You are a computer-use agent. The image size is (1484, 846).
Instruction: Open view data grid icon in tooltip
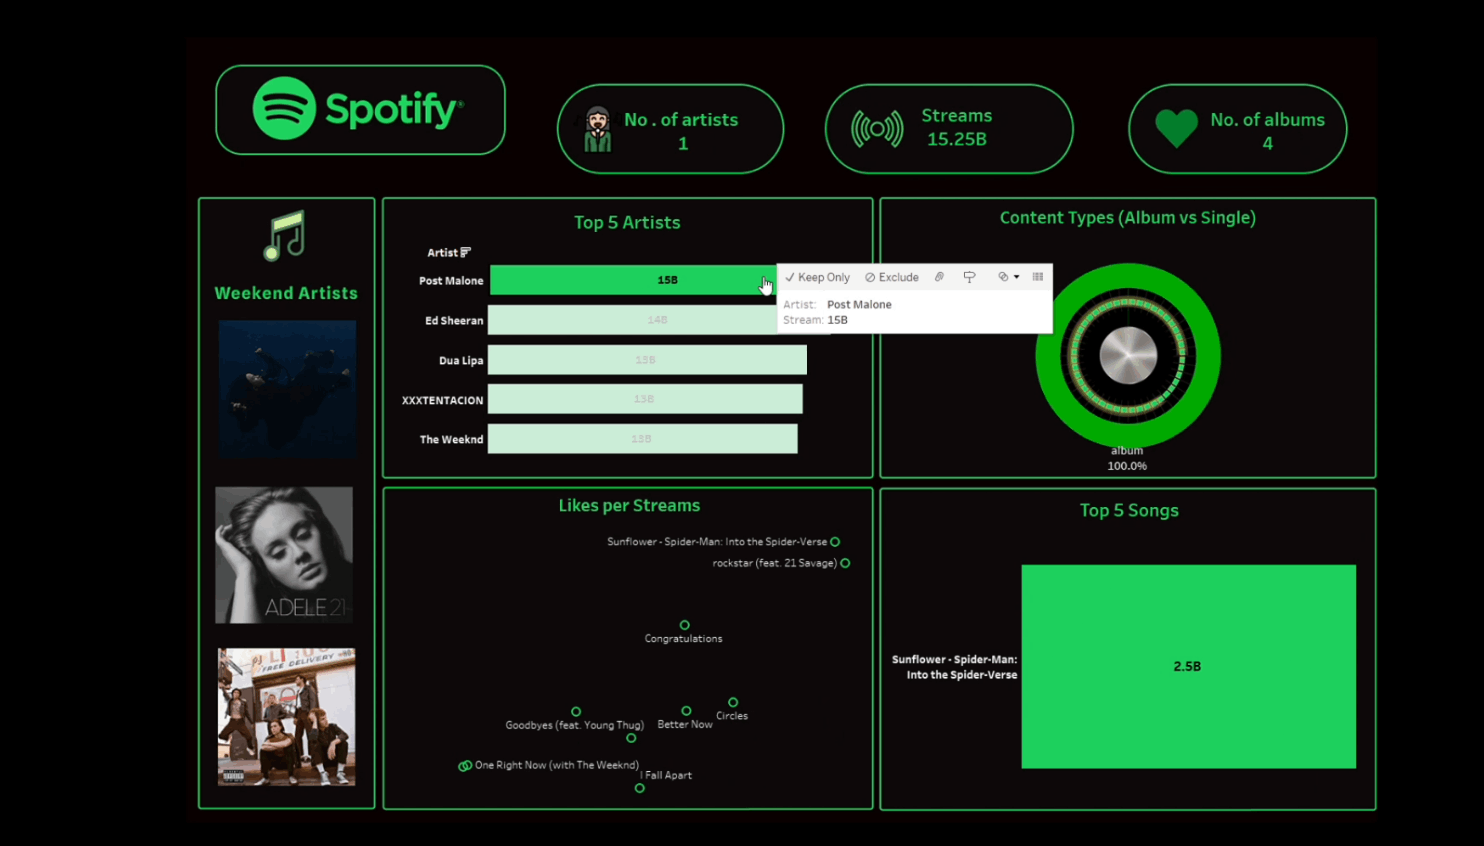(x=1037, y=277)
